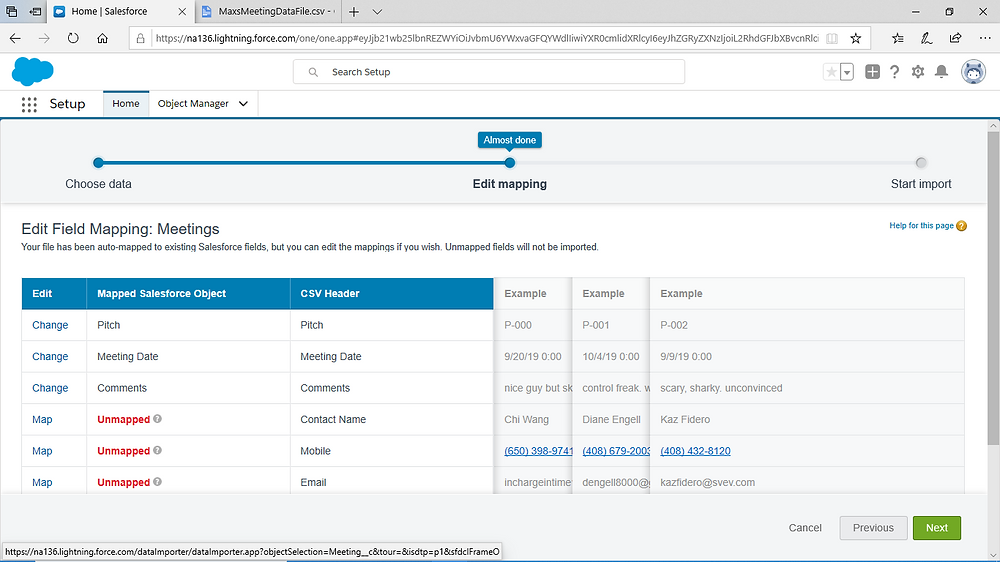Click the padlock site info icon
The width and height of the screenshot is (1000, 562).
tap(140, 38)
